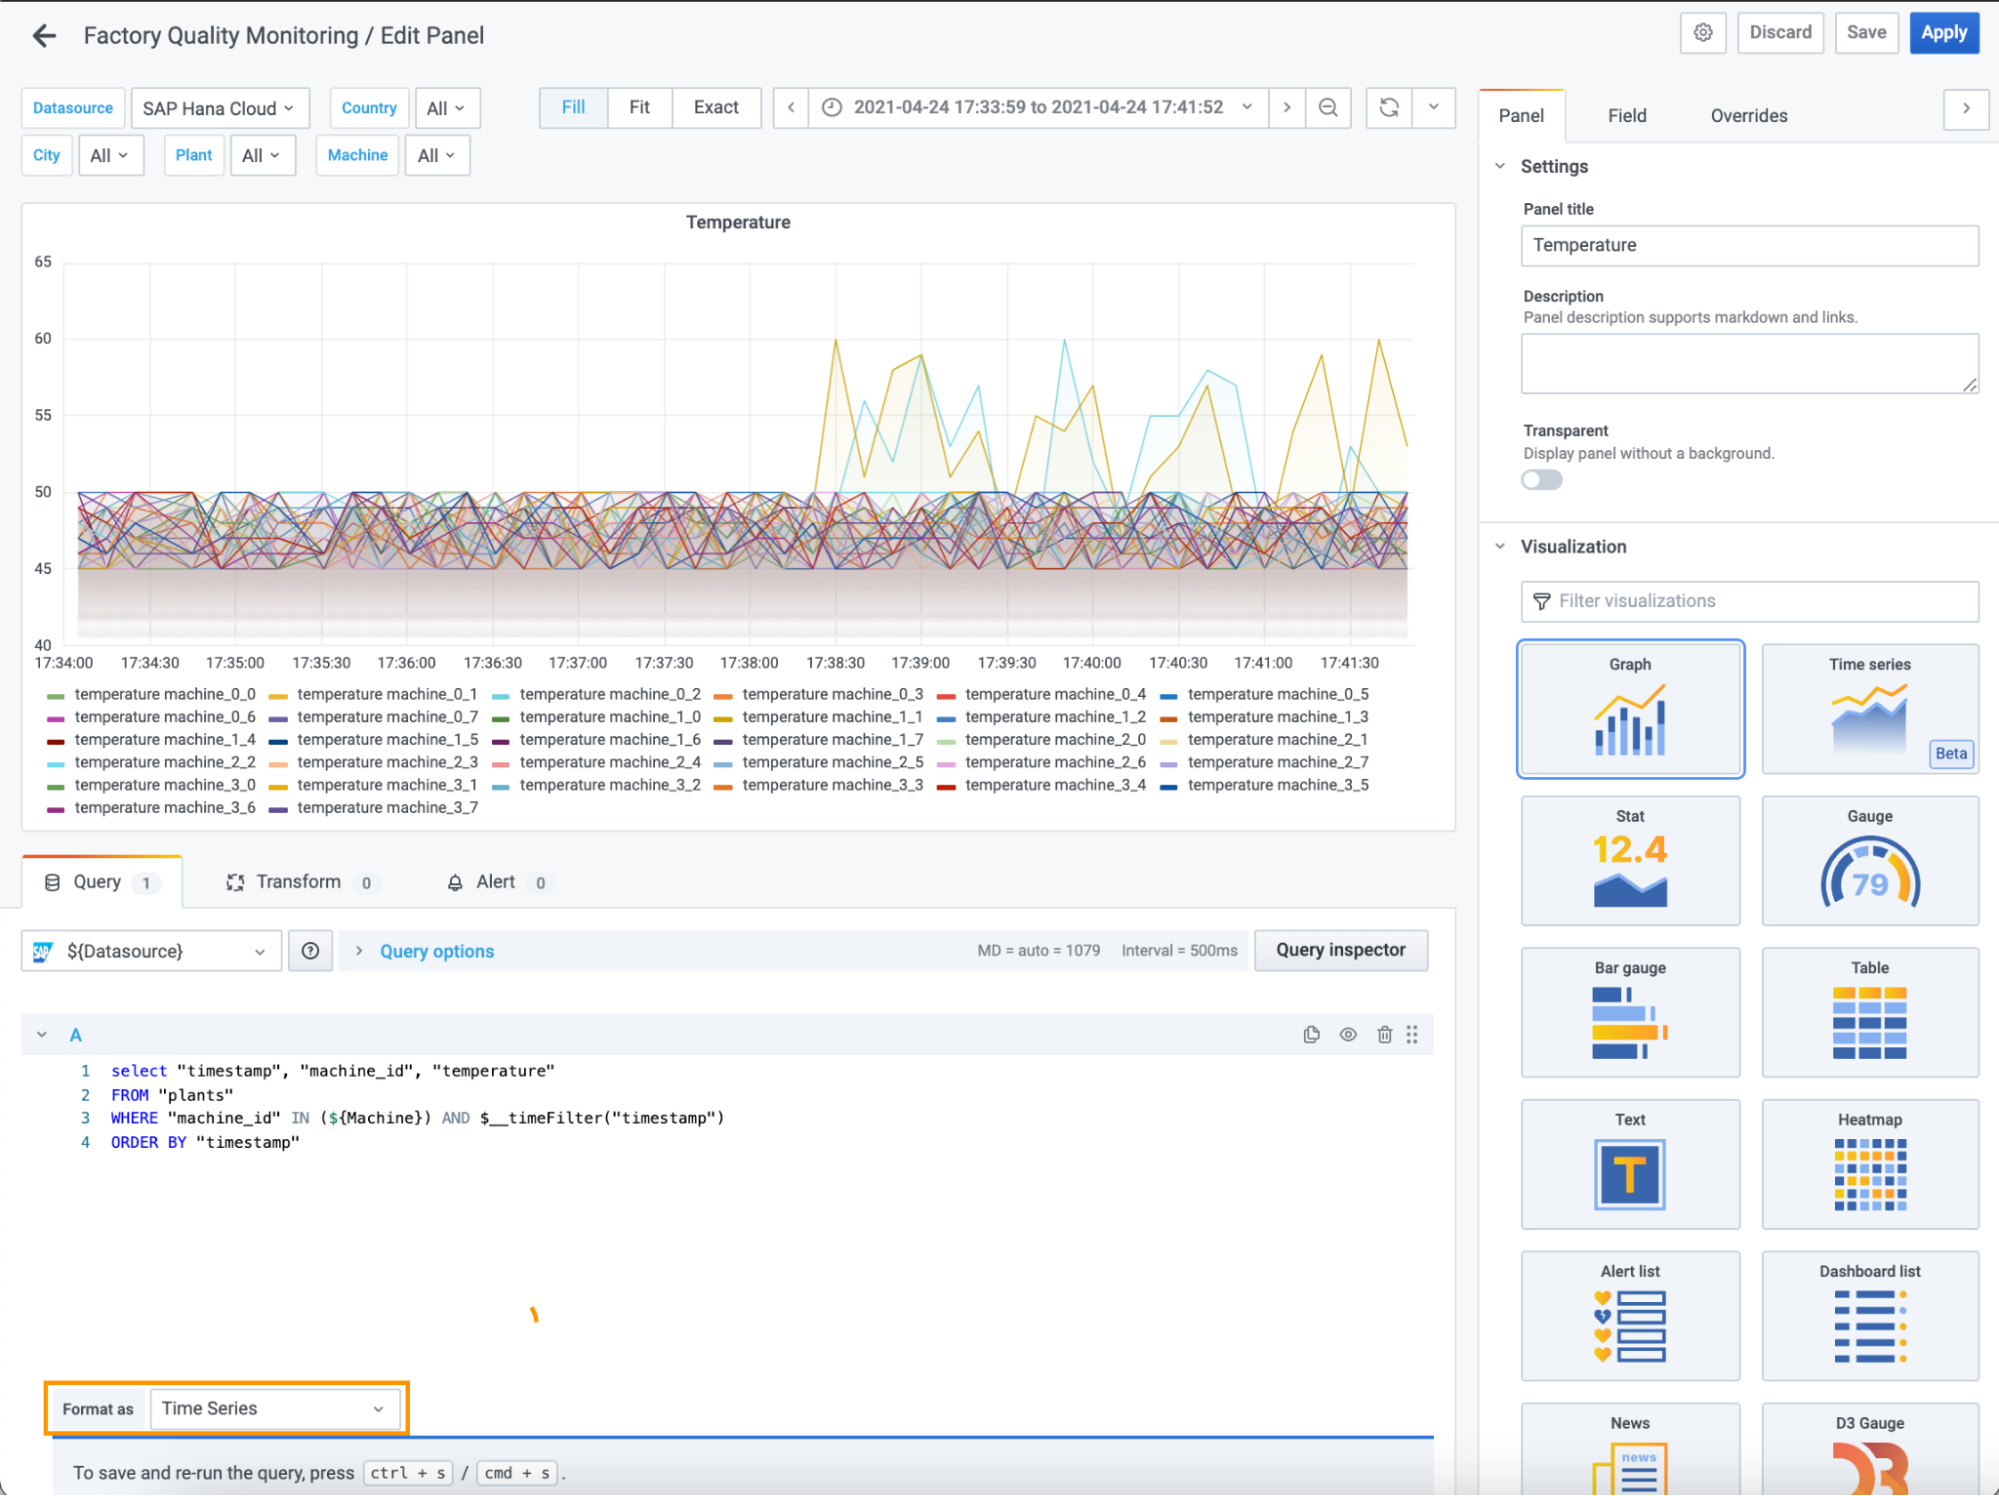Click the zoom out time range icon
This screenshot has height=1496, width=1999.
[1328, 107]
